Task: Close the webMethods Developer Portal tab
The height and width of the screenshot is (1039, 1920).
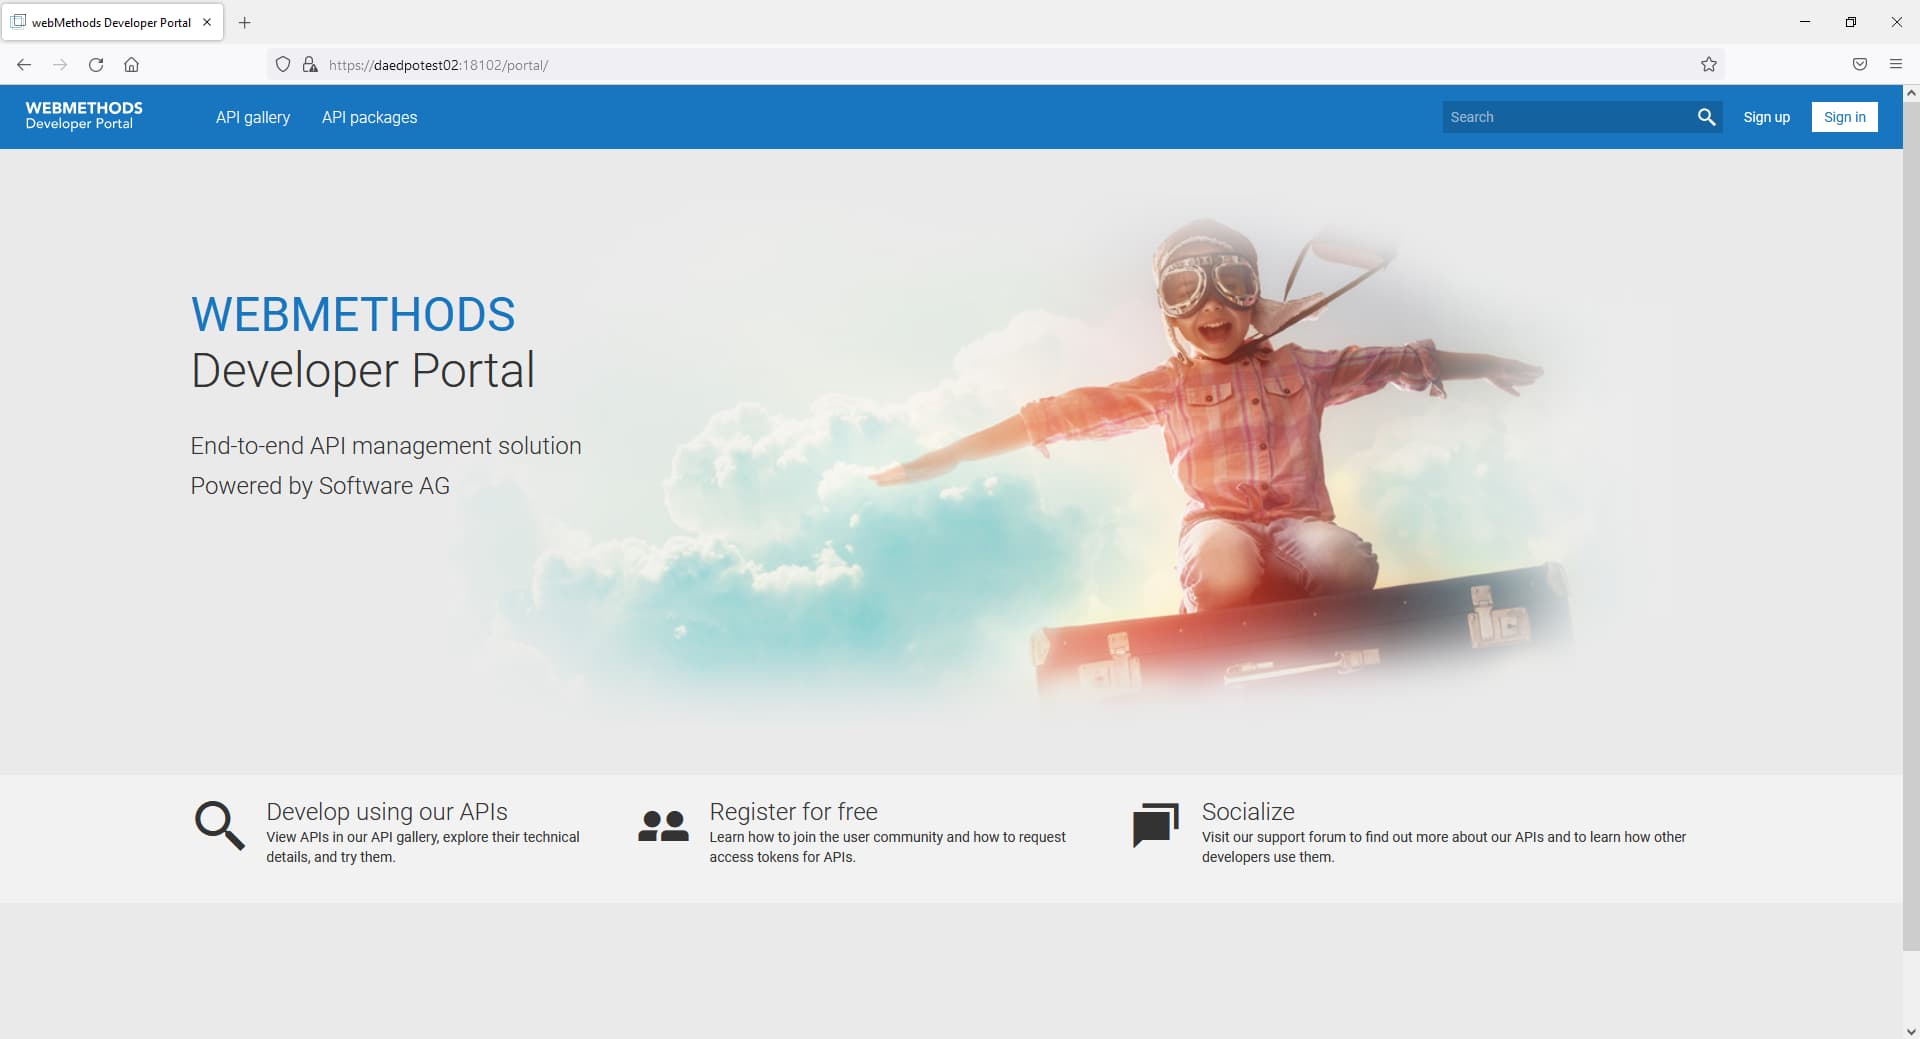Action: (207, 22)
